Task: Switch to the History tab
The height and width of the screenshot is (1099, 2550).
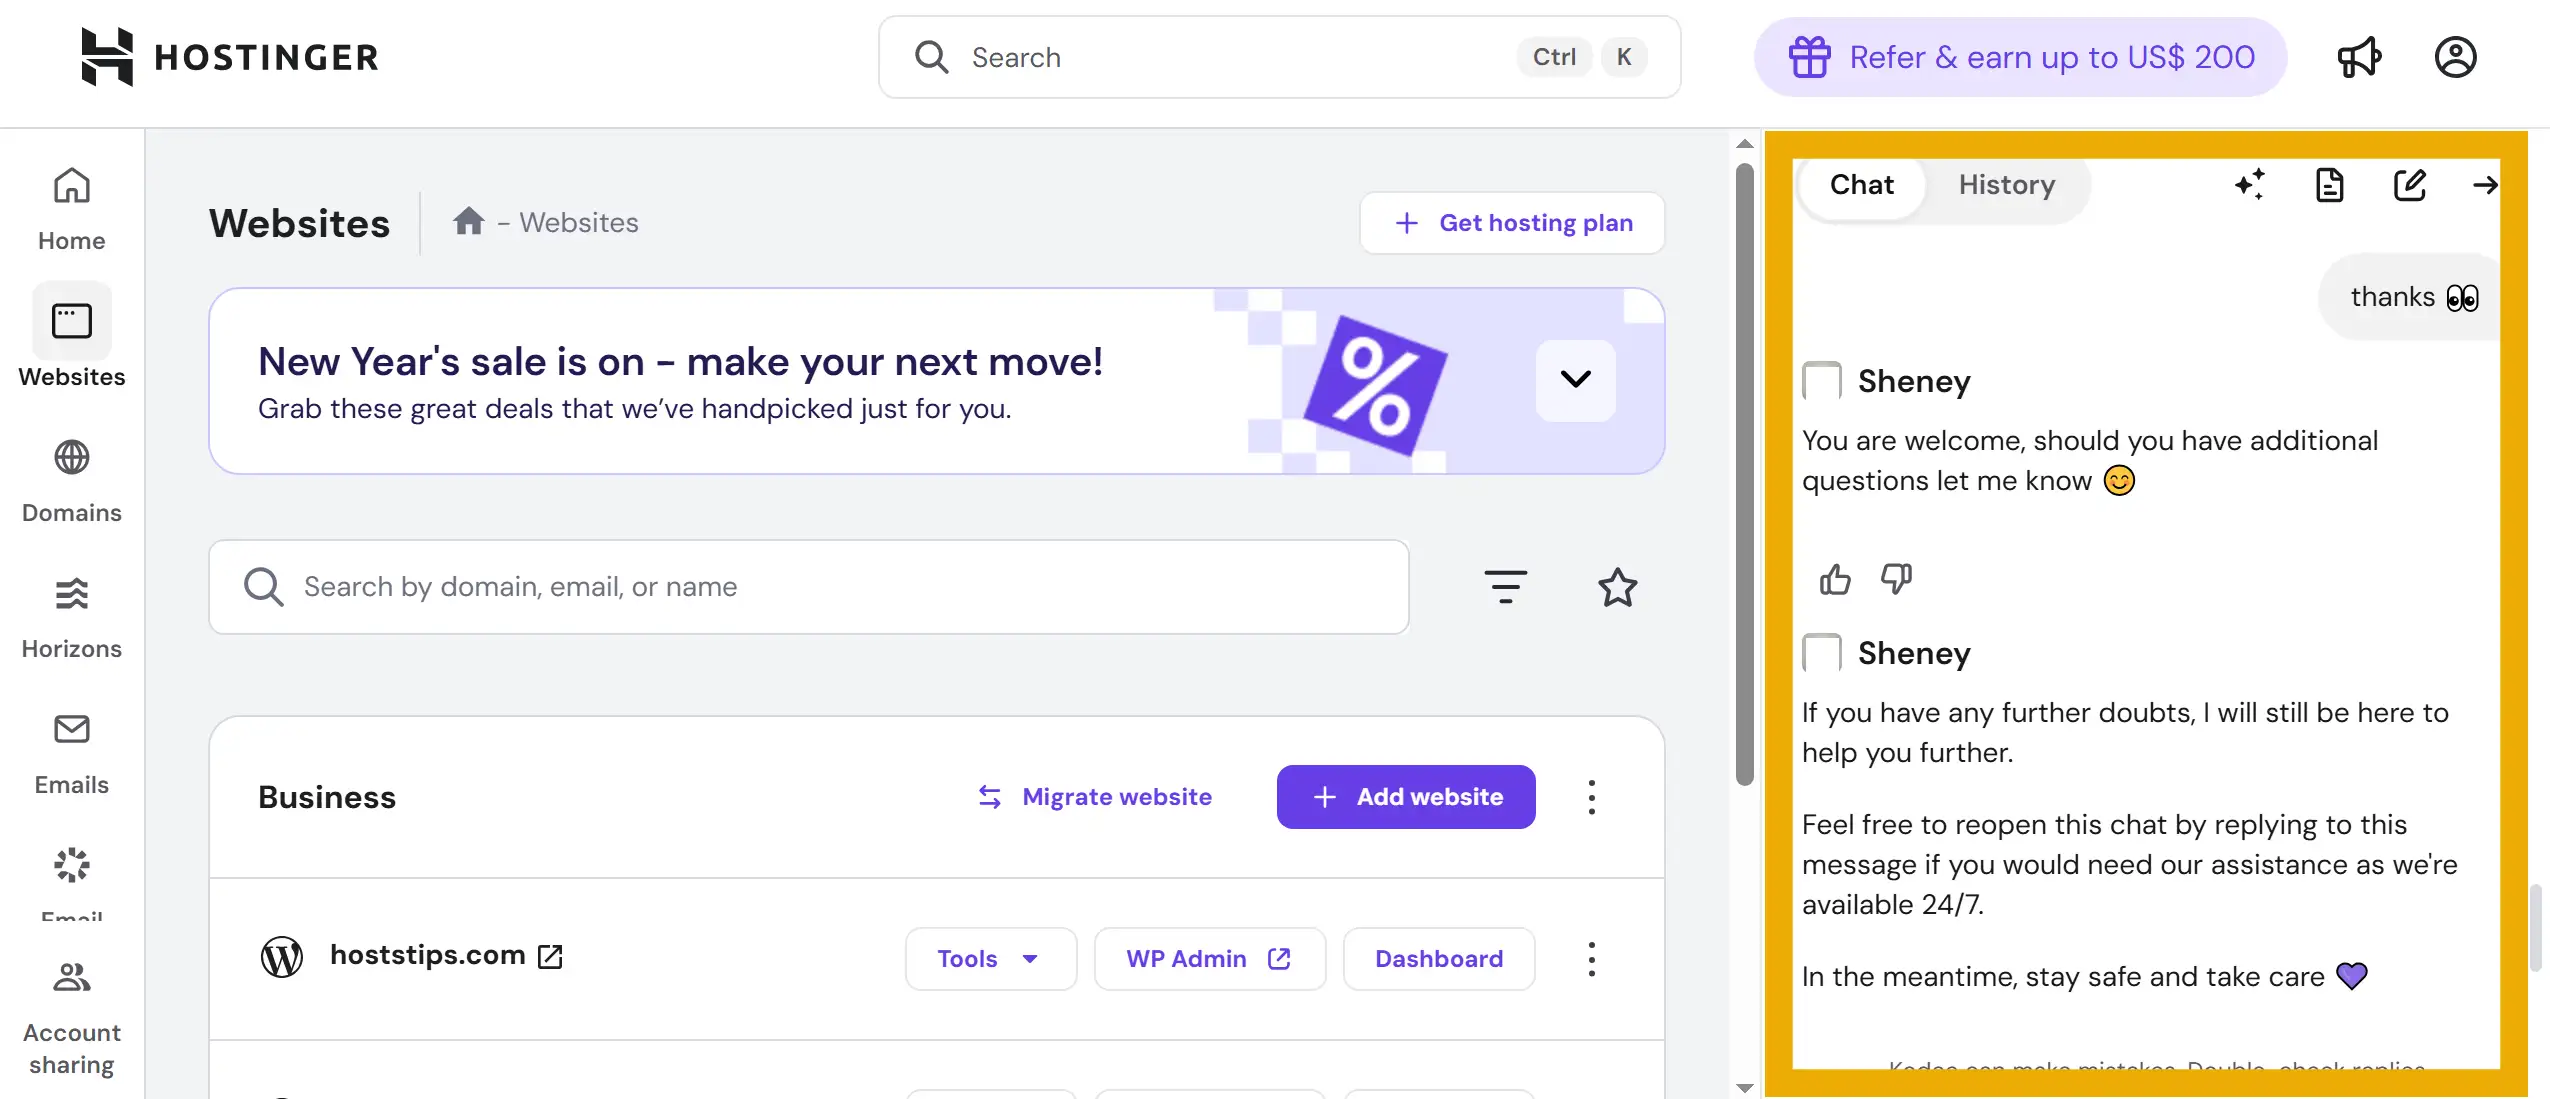Action: [2006, 185]
